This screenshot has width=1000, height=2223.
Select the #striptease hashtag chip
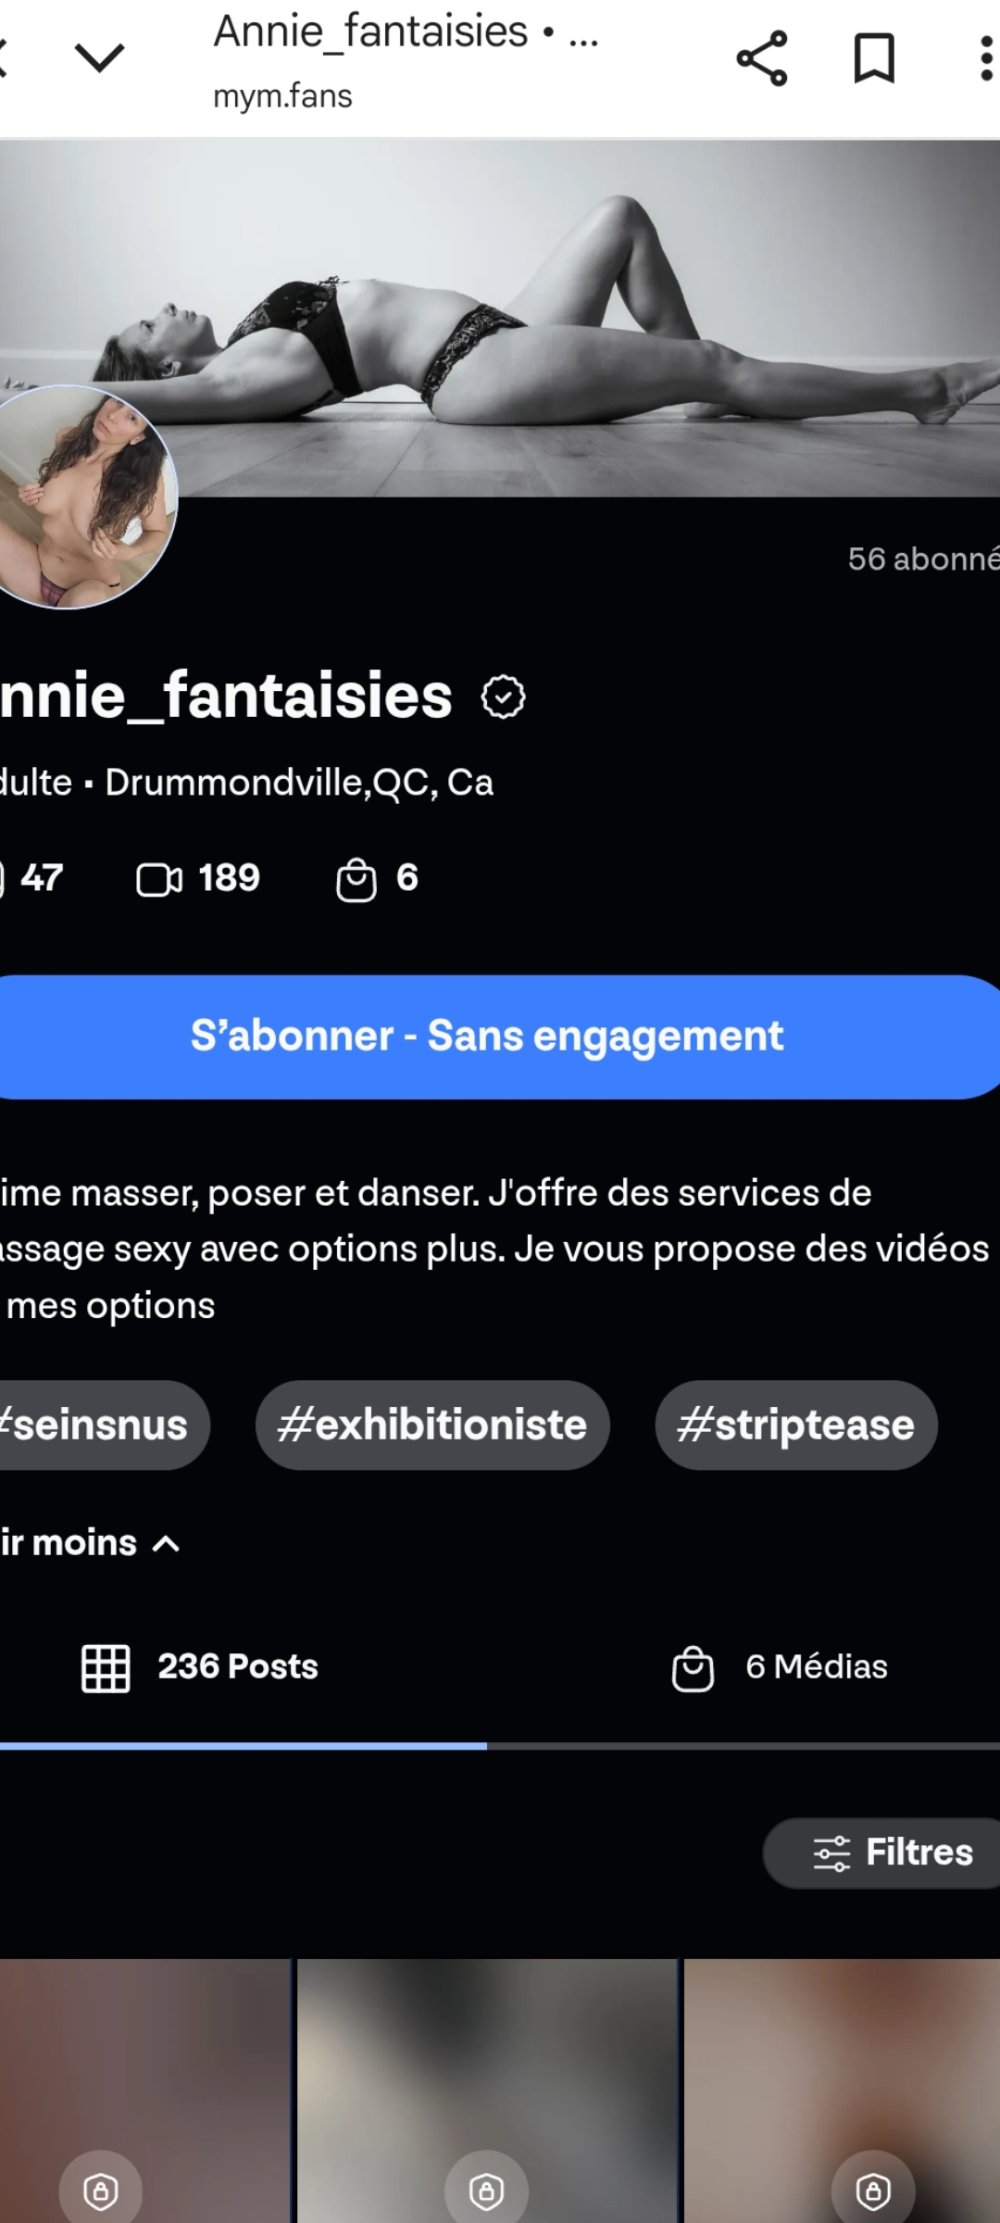(796, 1425)
